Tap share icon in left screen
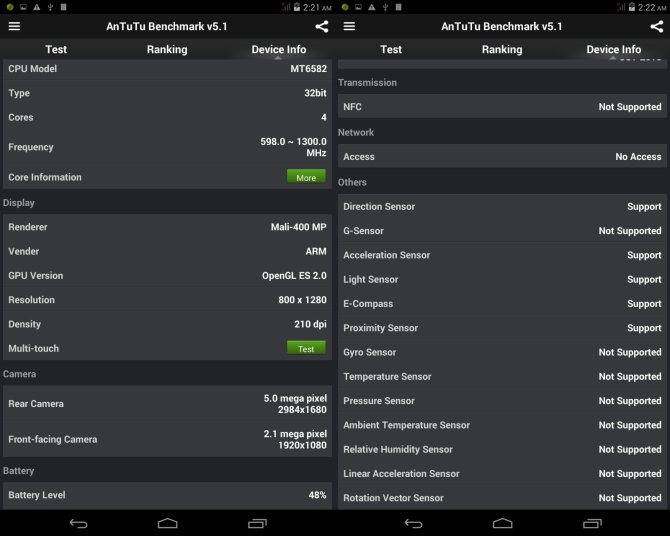This screenshot has width=670, height=536. coord(322,27)
